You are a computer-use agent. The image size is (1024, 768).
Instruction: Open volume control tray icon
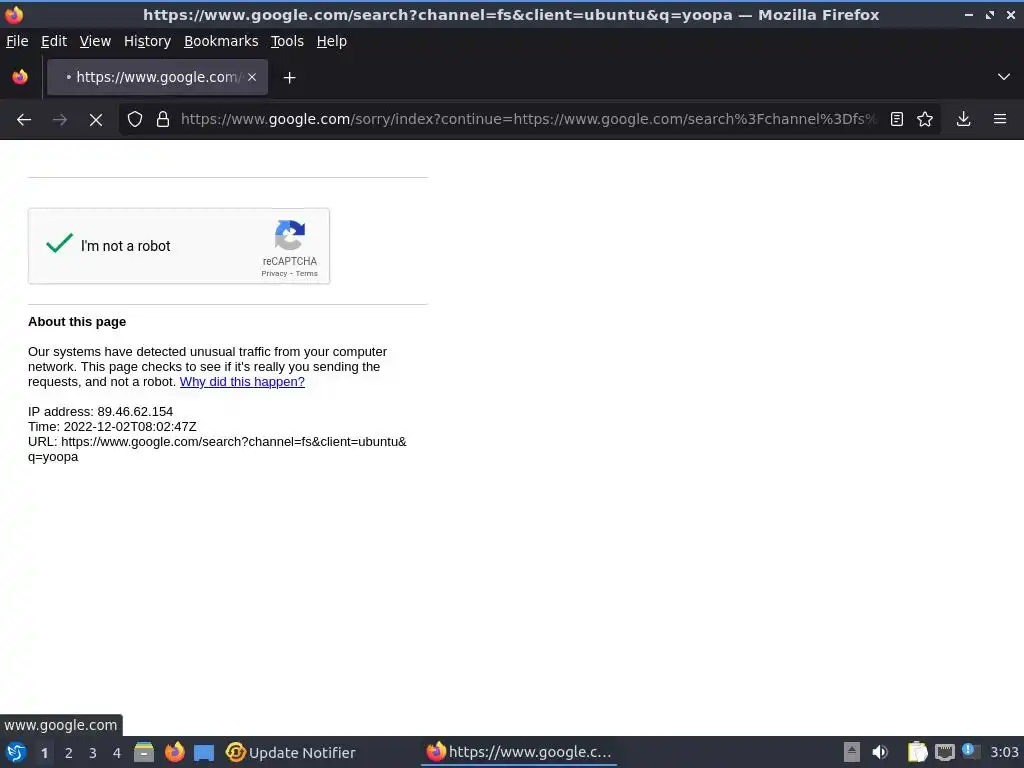point(880,752)
